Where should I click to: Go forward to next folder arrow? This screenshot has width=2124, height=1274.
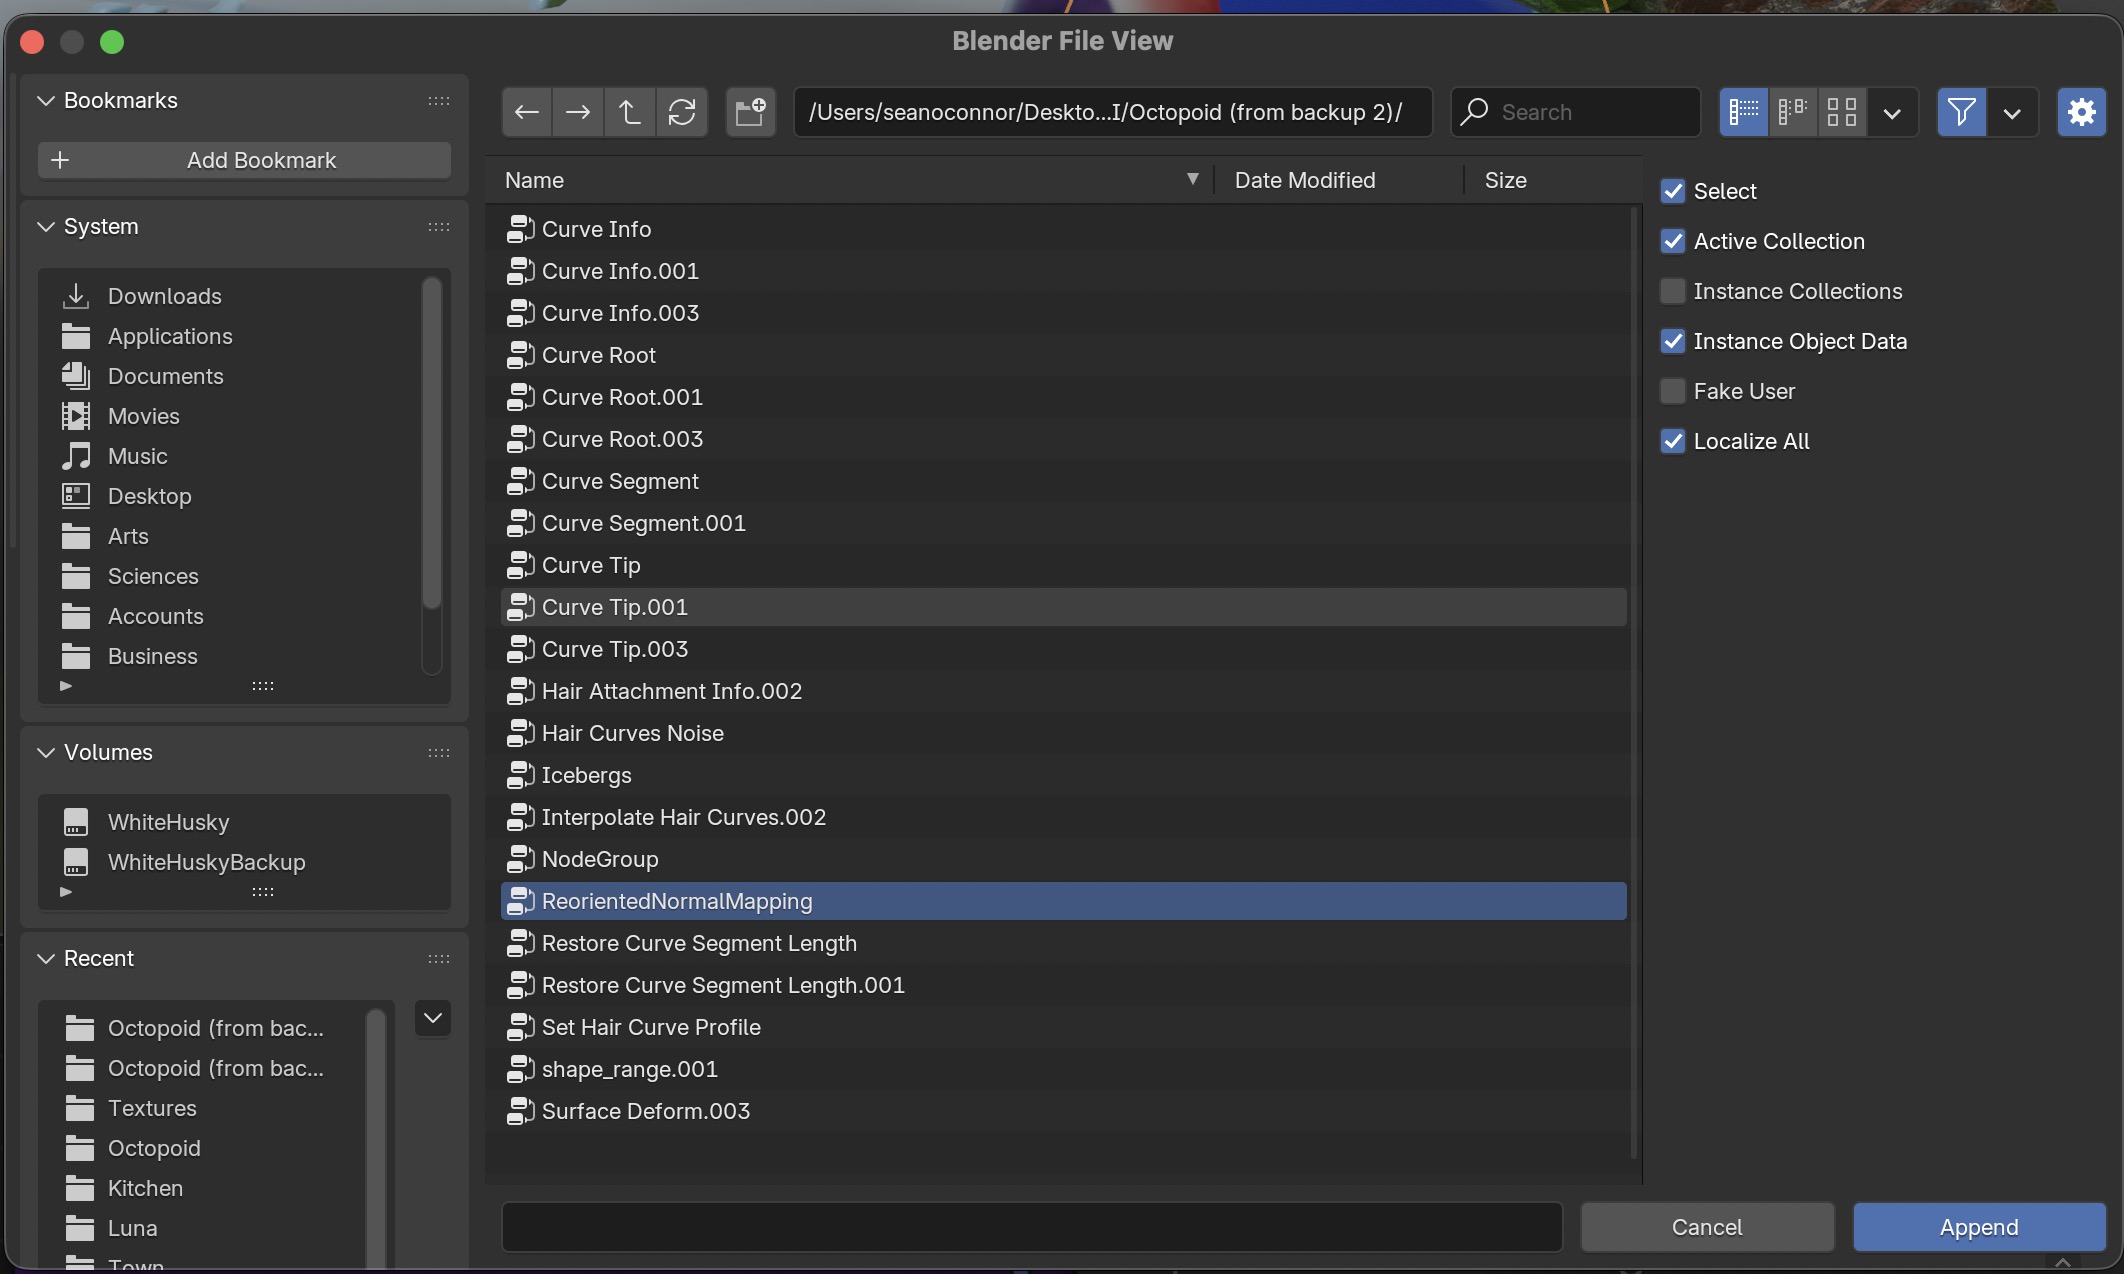point(578,112)
